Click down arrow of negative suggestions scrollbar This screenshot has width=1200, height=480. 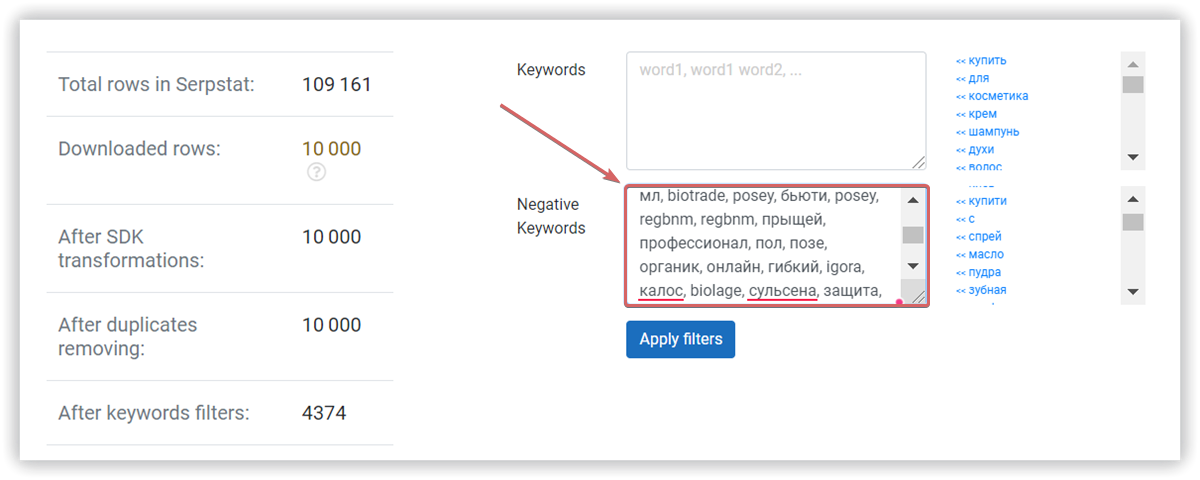pos(1133,293)
